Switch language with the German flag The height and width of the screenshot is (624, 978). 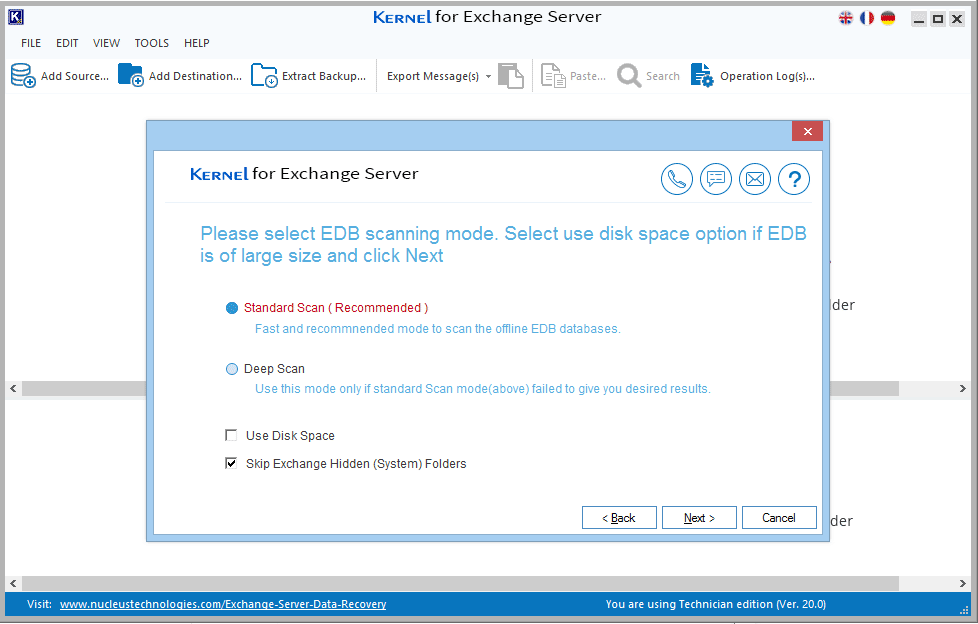coord(888,18)
